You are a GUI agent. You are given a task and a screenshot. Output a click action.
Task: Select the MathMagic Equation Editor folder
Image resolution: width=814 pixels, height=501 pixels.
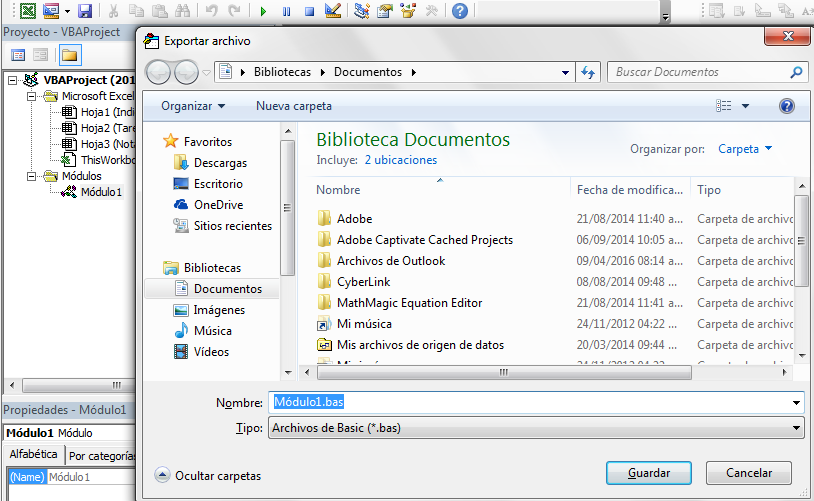pos(410,303)
